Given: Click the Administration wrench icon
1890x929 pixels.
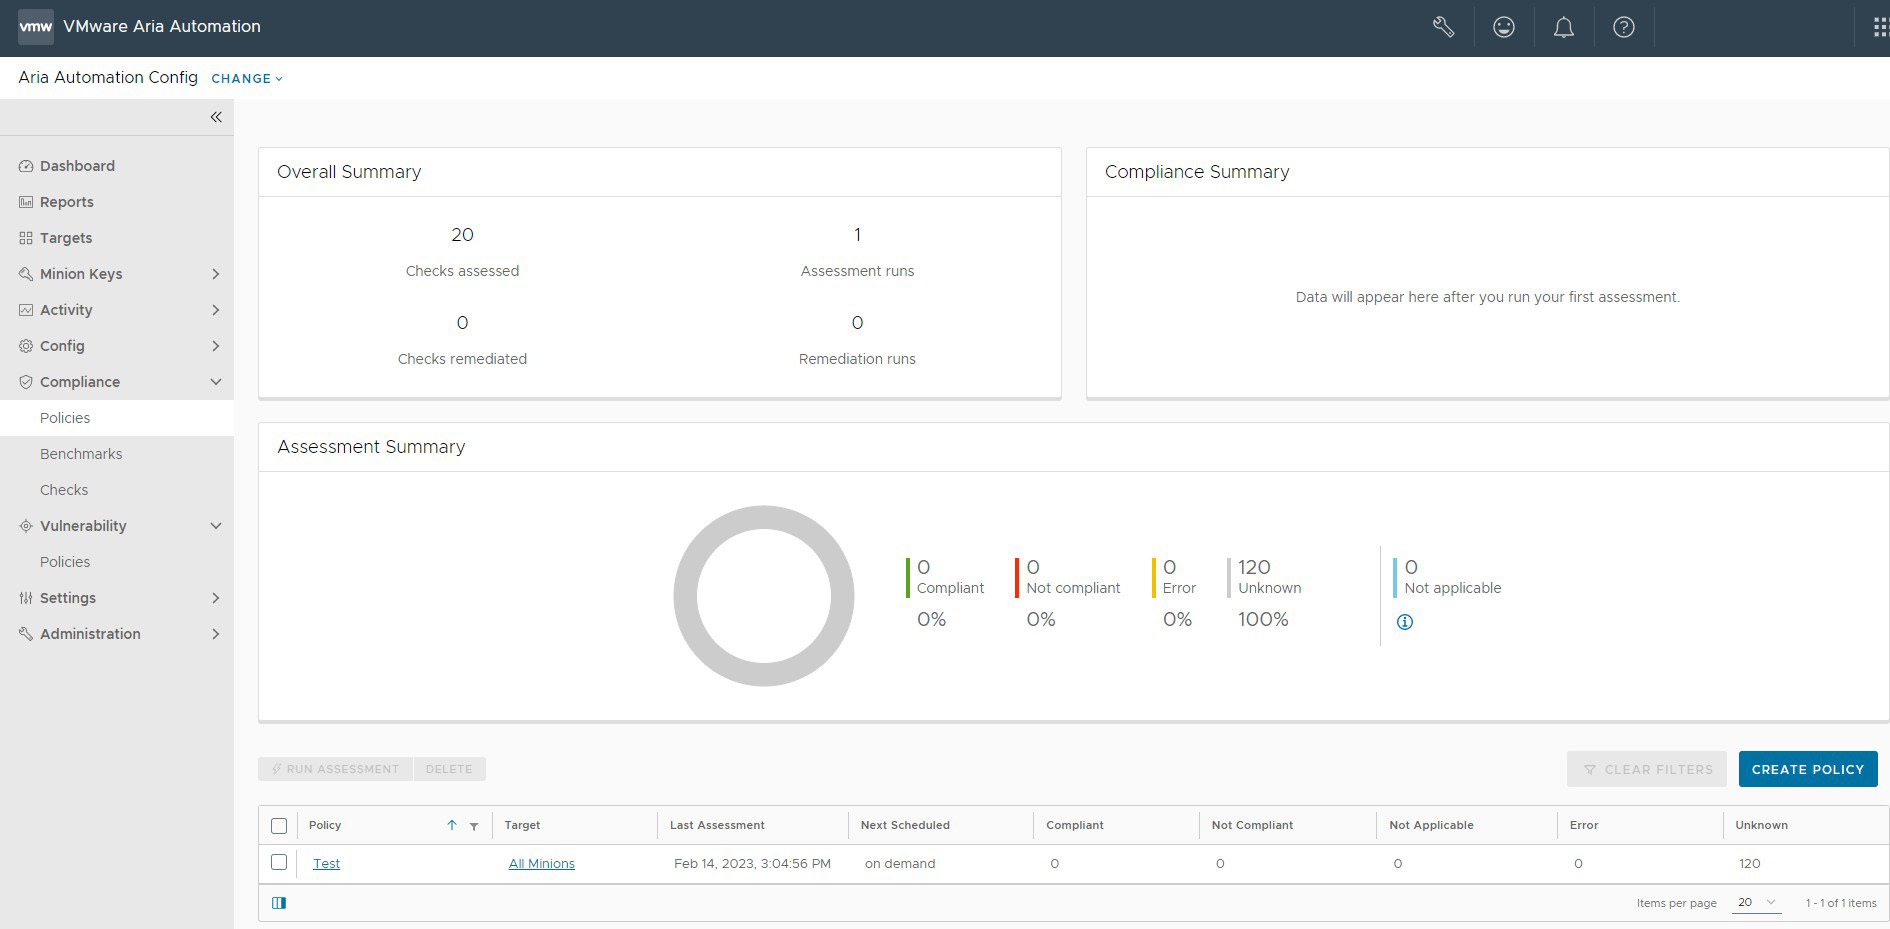Looking at the screenshot, I should 26,634.
